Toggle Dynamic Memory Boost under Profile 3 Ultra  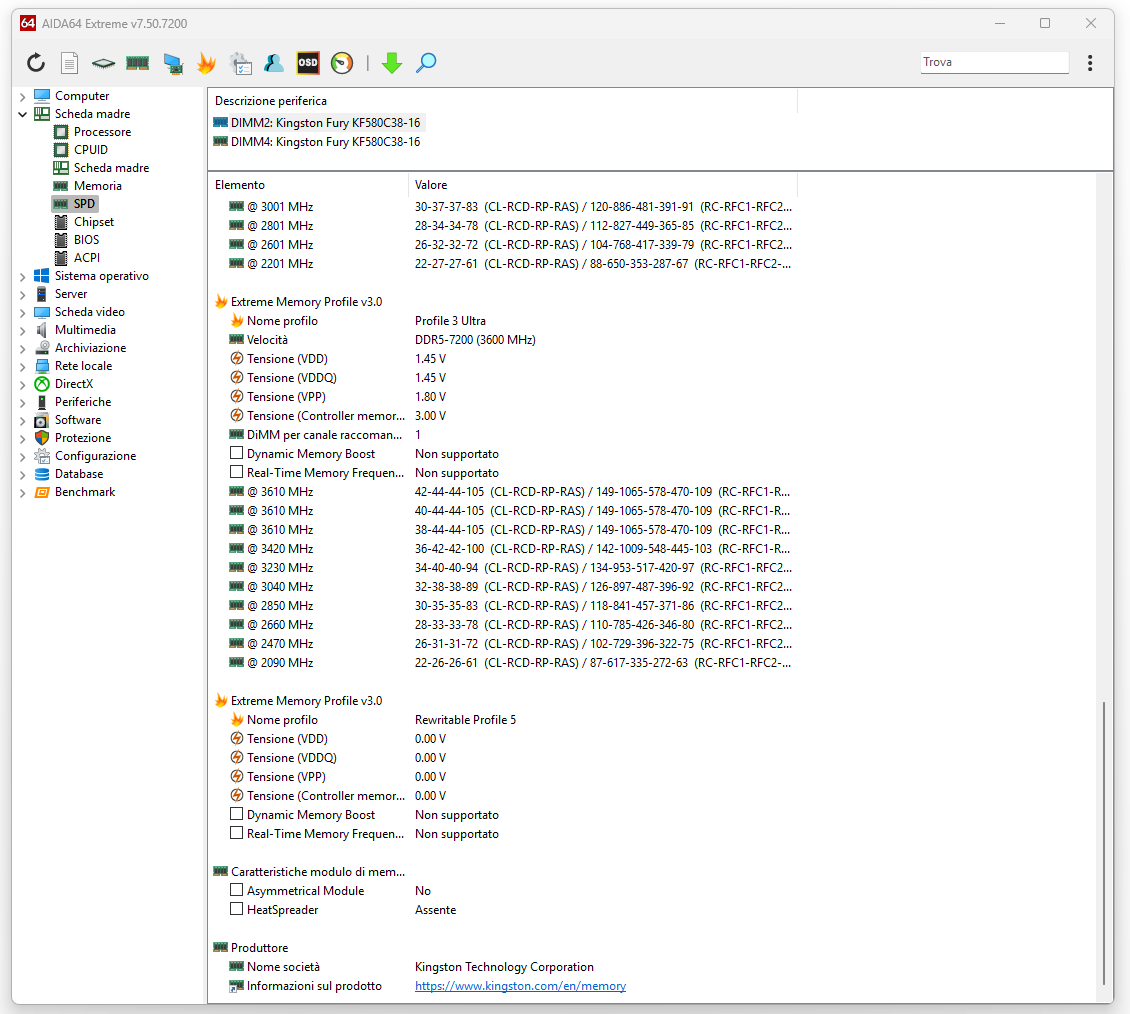236,453
